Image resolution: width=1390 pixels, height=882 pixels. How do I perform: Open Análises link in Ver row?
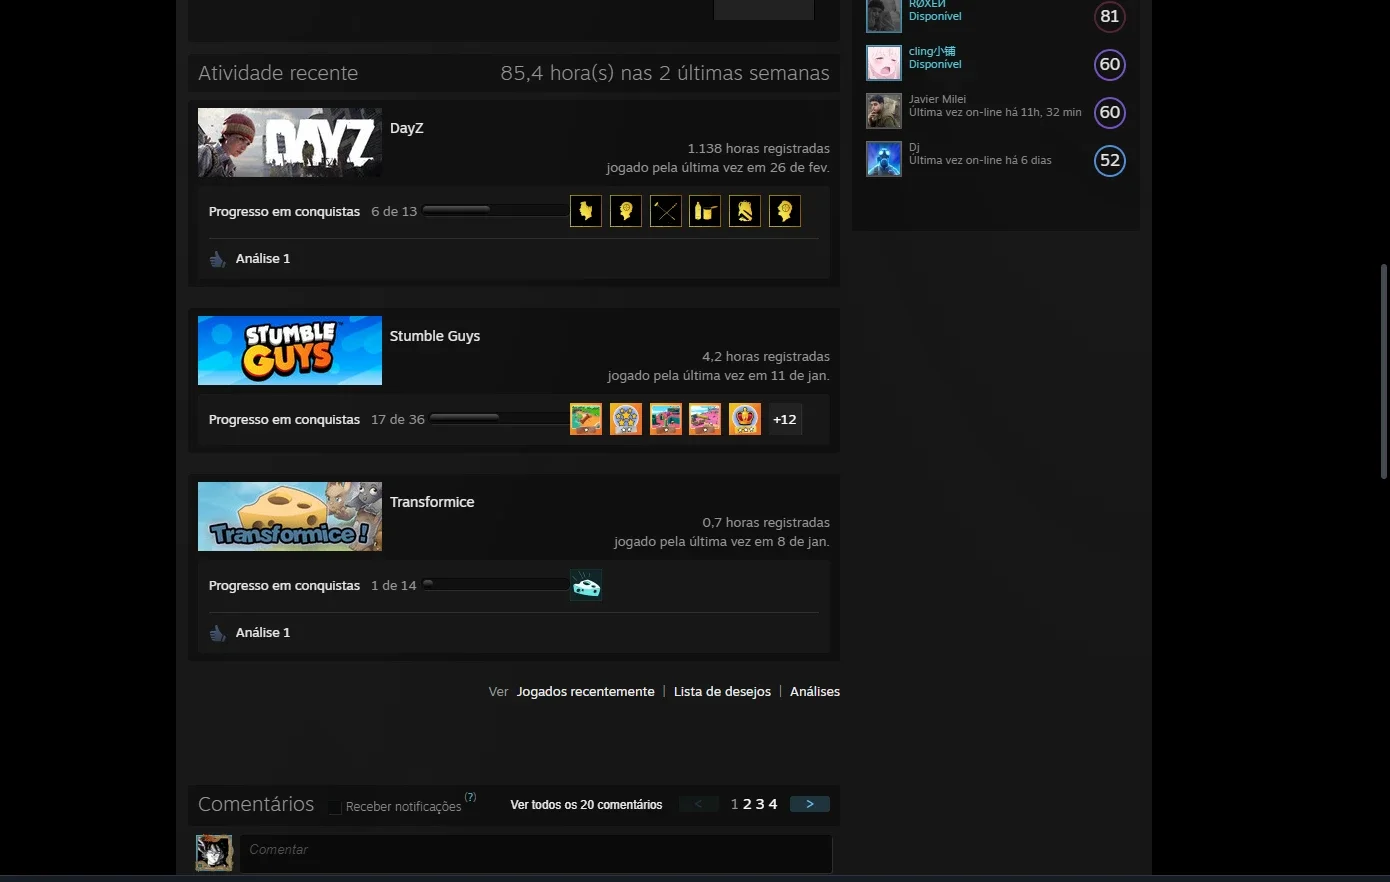pos(815,691)
